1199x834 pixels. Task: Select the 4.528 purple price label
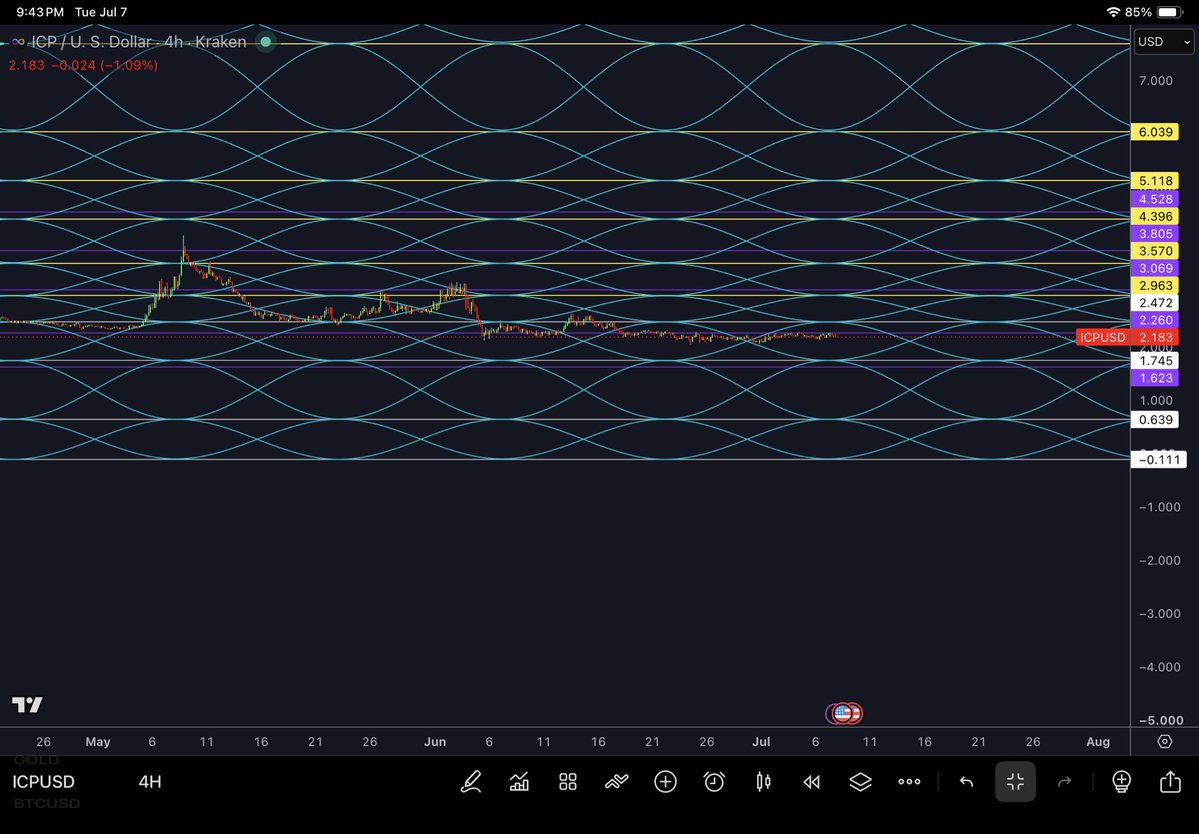coord(1155,199)
